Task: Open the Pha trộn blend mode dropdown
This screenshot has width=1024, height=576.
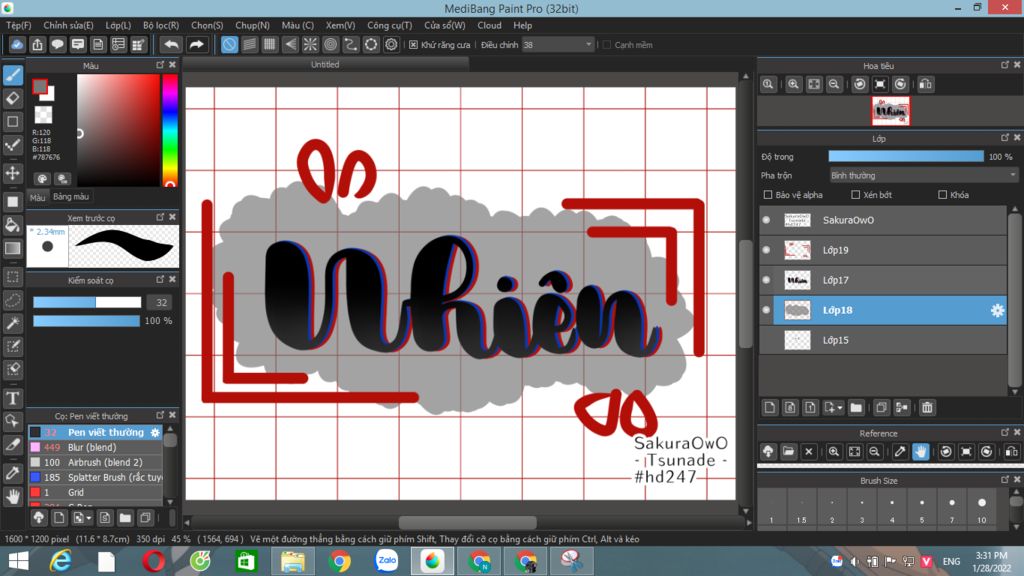Action: click(x=923, y=176)
